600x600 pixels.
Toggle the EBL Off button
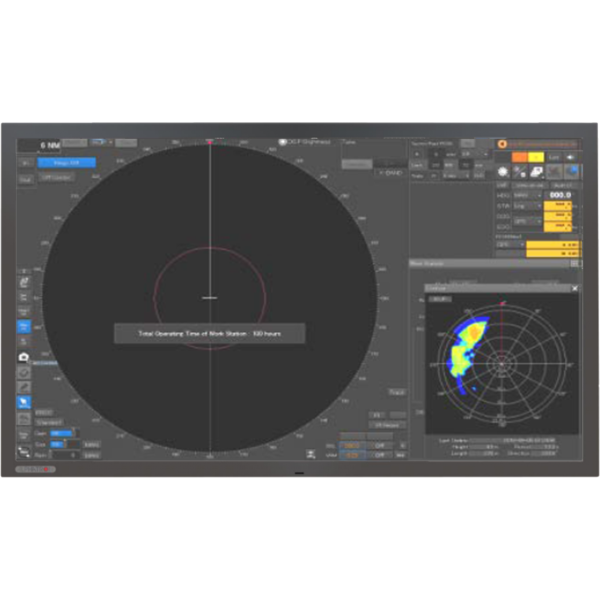(379, 446)
